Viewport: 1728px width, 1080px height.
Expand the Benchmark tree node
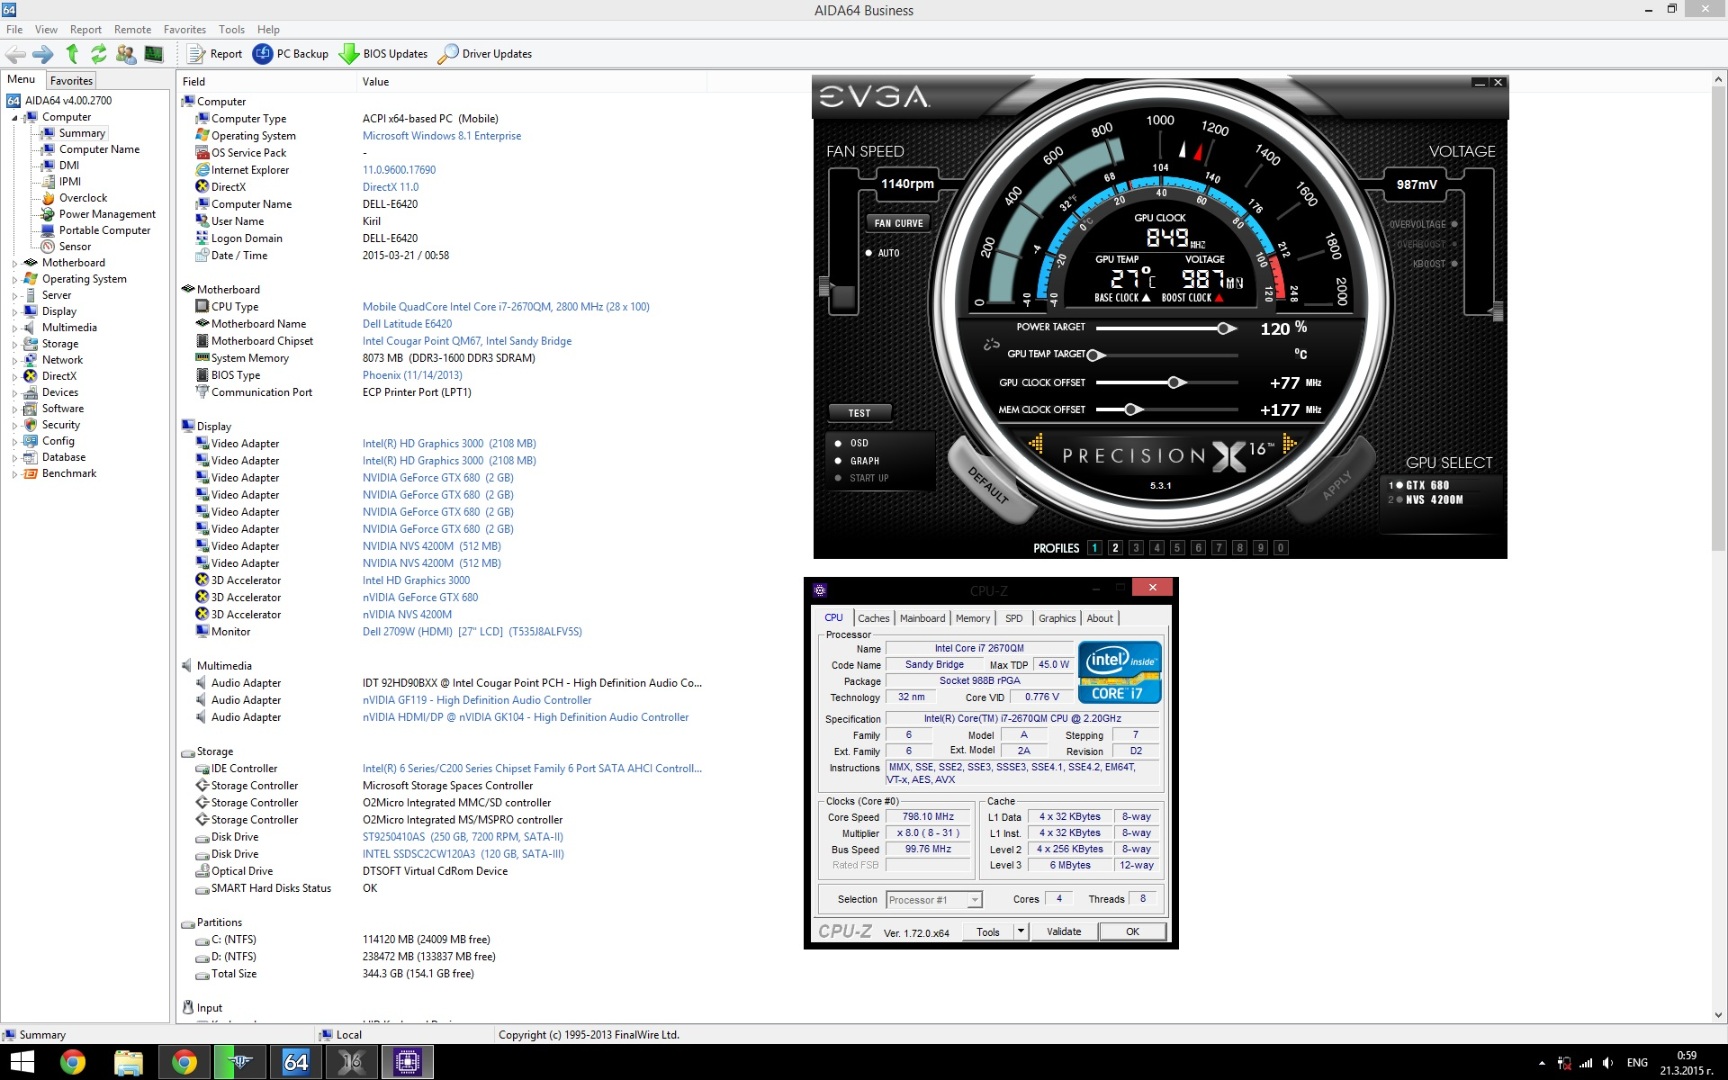click(15, 474)
